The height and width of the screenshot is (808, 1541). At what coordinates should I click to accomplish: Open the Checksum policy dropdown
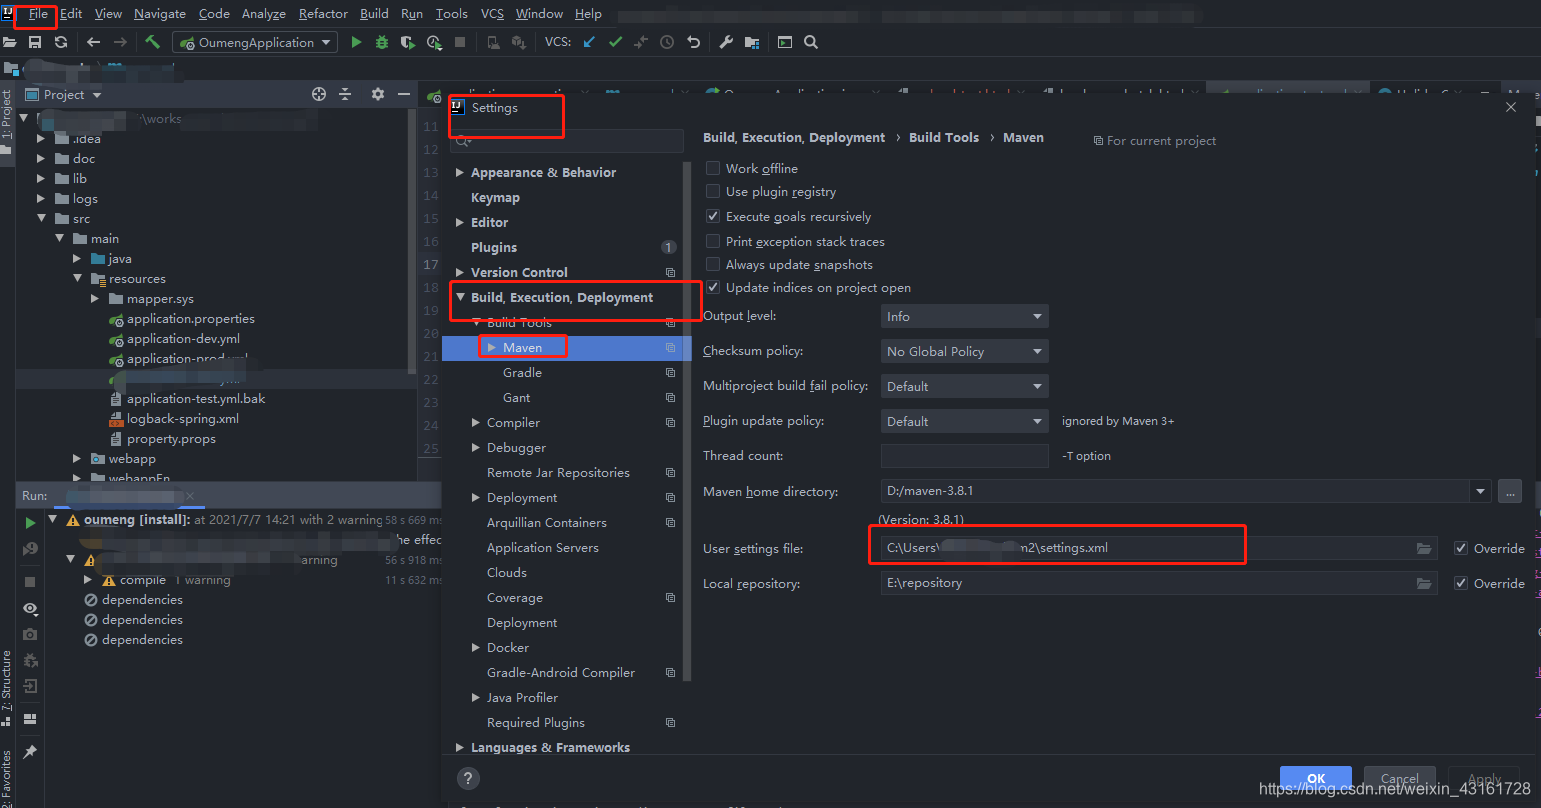[964, 351]
